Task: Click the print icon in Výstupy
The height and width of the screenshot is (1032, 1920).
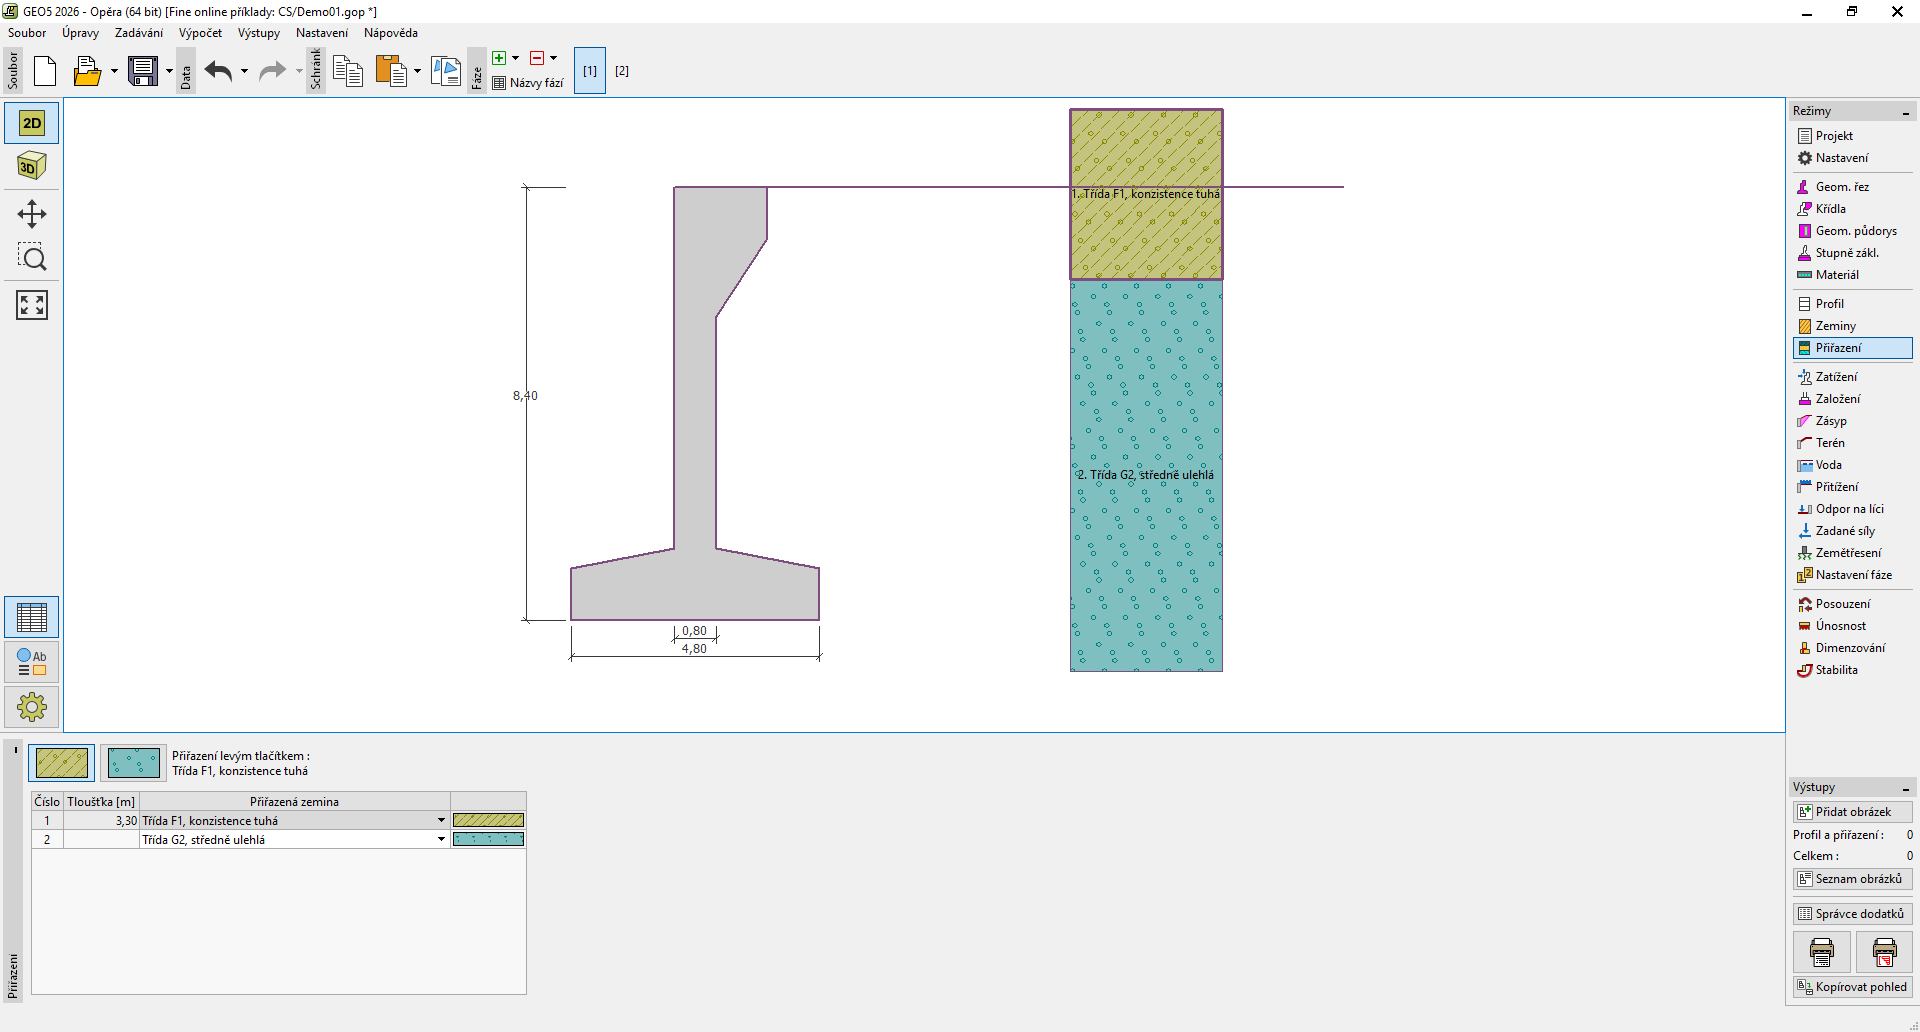Action: tap(1821, 952)
